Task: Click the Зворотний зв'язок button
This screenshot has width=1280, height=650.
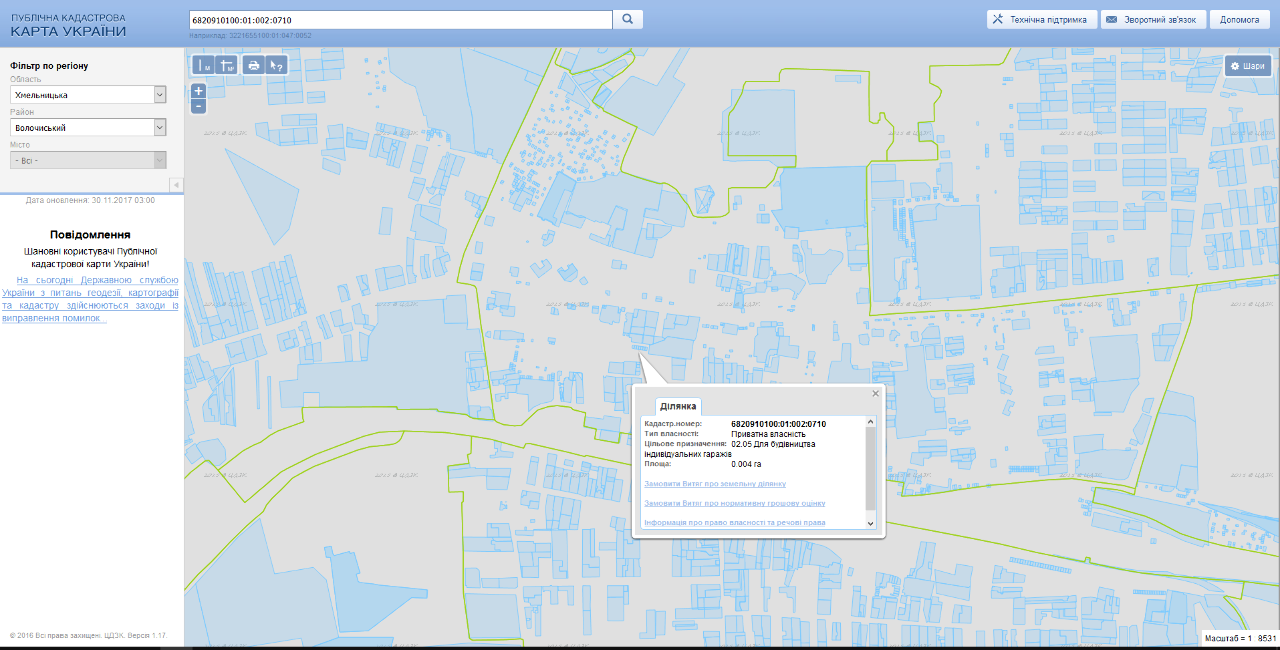Action: (1154, 19)
